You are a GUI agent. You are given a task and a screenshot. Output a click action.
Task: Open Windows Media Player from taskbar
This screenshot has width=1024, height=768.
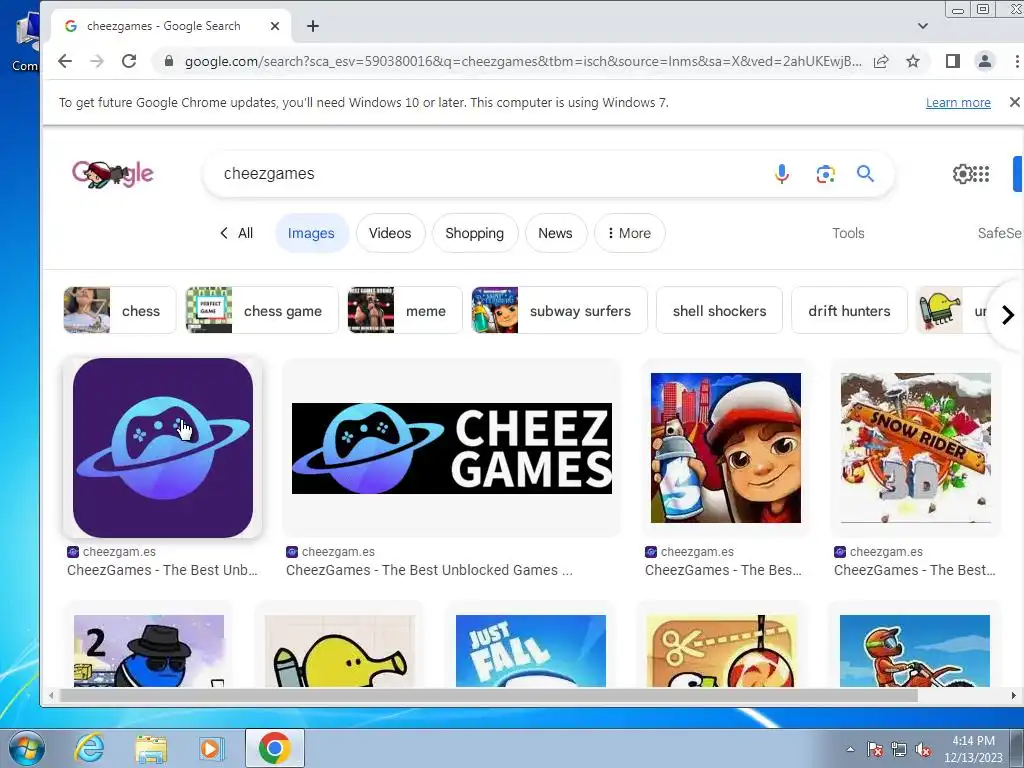pos(211,748)
